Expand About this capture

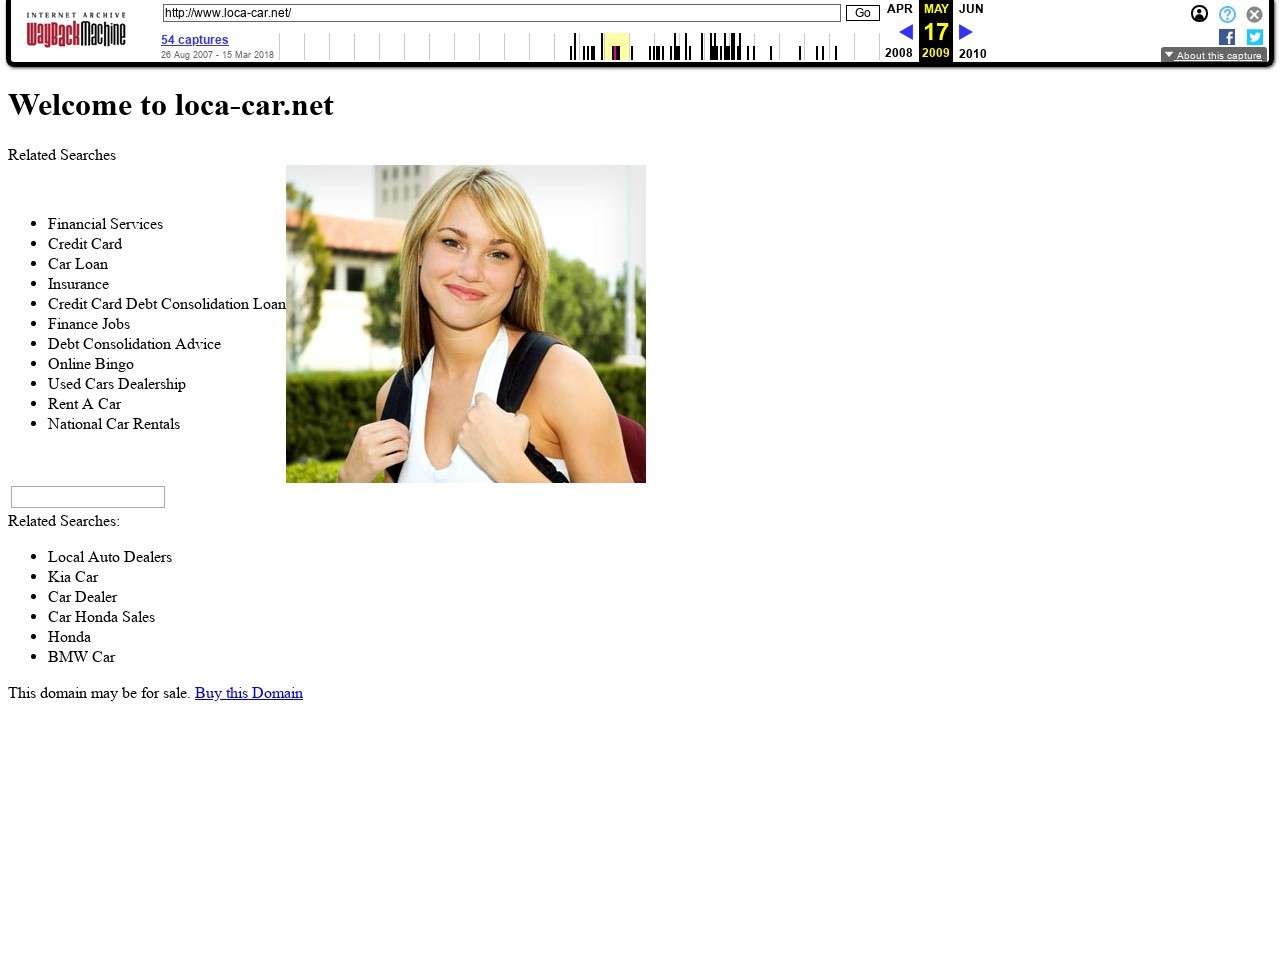1213,55
